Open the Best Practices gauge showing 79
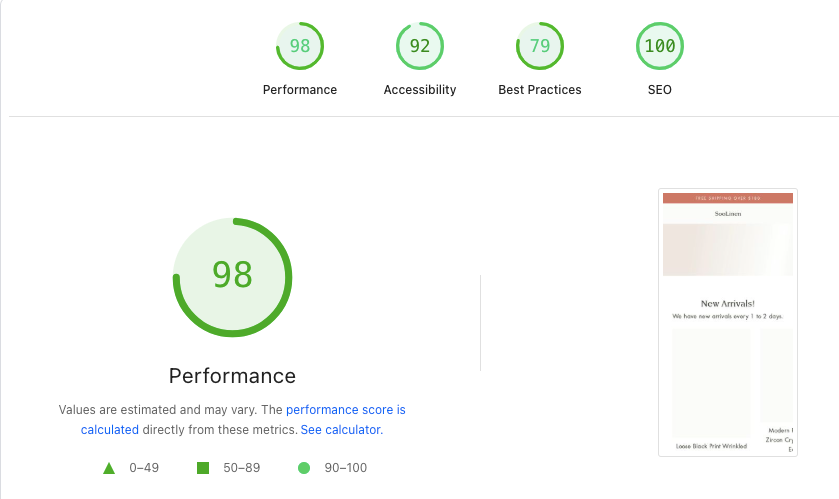This screenshot has height=499, width=839. 540,46
